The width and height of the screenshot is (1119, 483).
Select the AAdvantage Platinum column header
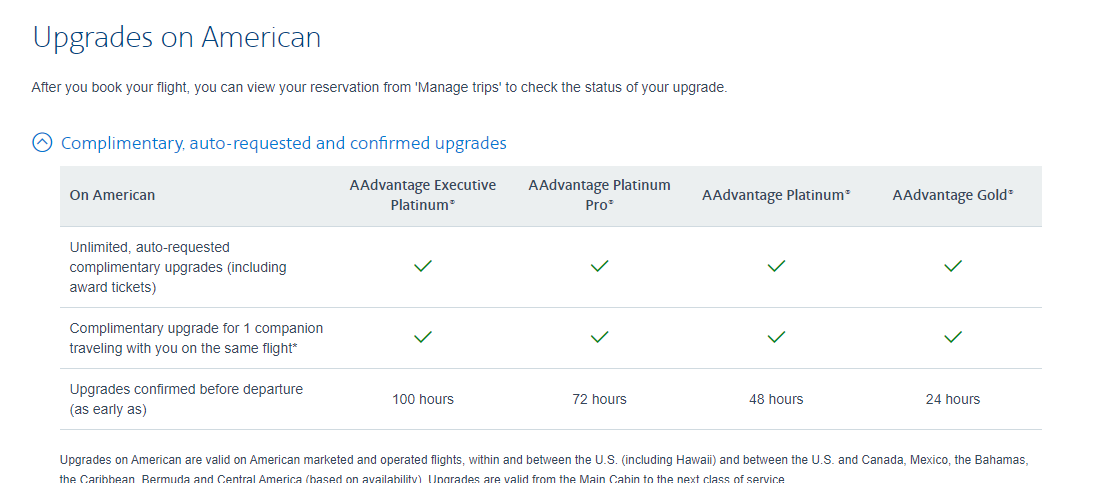(776, 195)
